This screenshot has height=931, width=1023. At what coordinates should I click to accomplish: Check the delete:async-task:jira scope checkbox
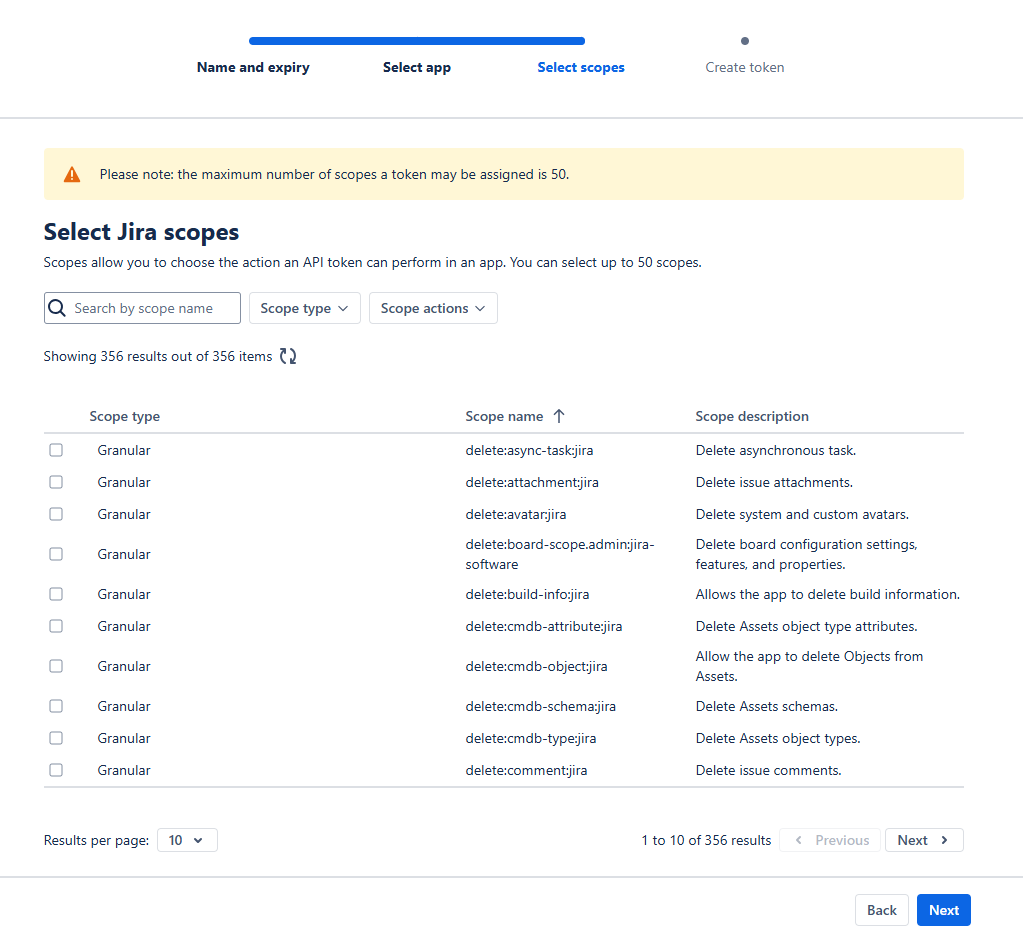click(x=56, y=450)
